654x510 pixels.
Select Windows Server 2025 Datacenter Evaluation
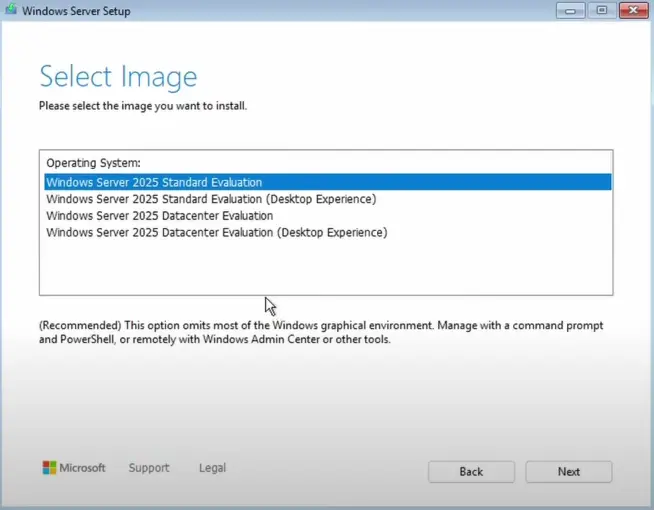pyautogui.click(x=159, y=216)
